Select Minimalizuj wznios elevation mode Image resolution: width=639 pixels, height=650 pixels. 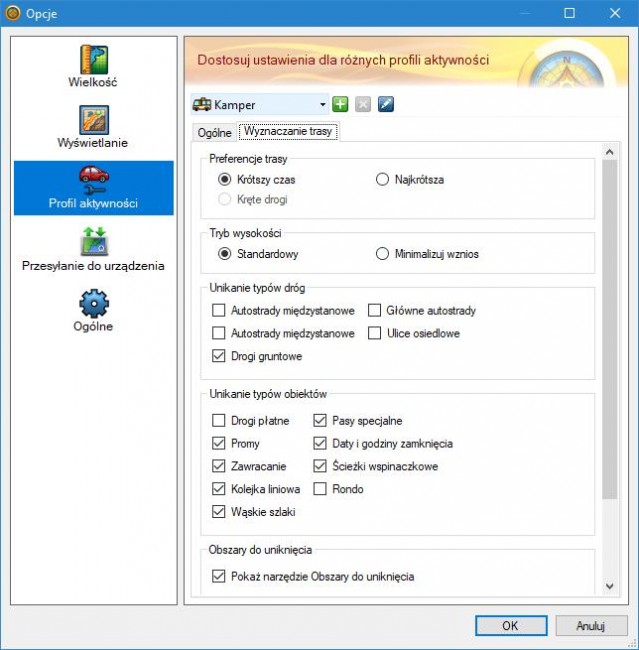[x=382, y=254]
